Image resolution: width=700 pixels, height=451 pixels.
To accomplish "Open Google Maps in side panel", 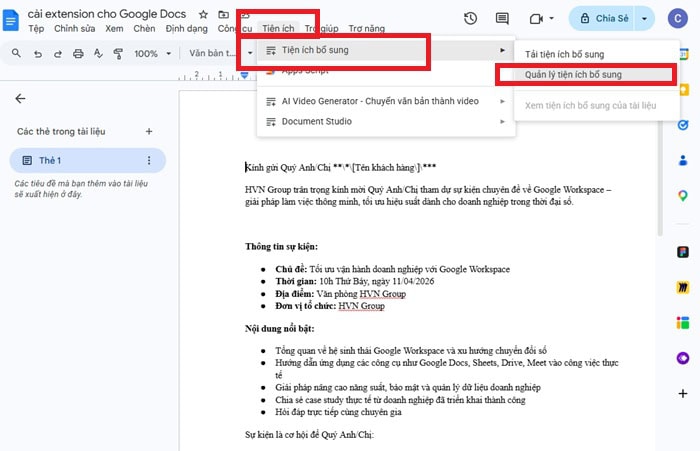I will pyautogui.click(x=683, y=195).
